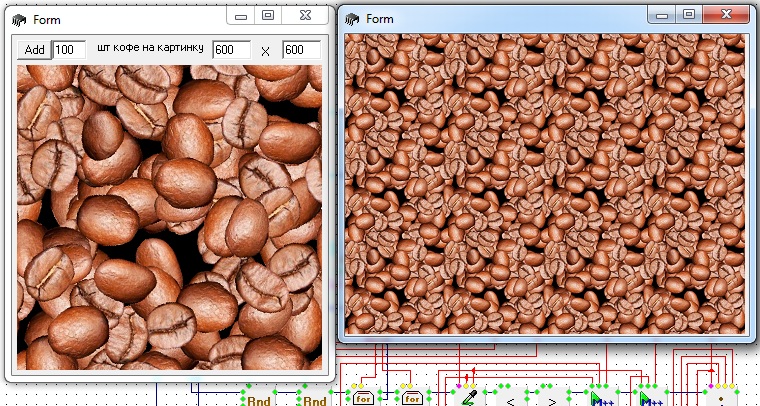Select the dot node at far right of scheme
The height and width of the screenshot is (406, 760).
(x=721, y=397)
